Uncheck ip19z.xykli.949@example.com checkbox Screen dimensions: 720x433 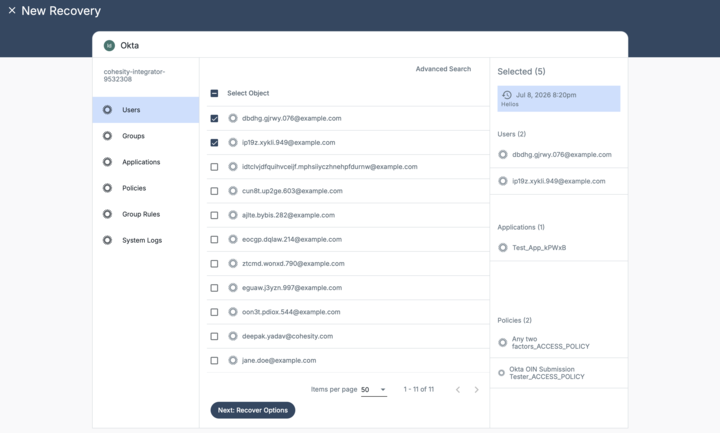(214, 143)
